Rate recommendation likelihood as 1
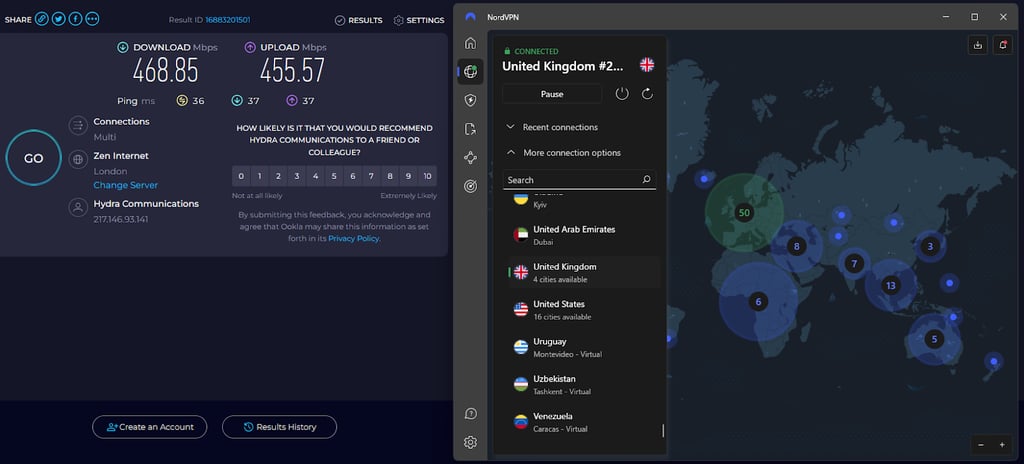This screenshot has height=464, width=1024. (x=260, y=176)
